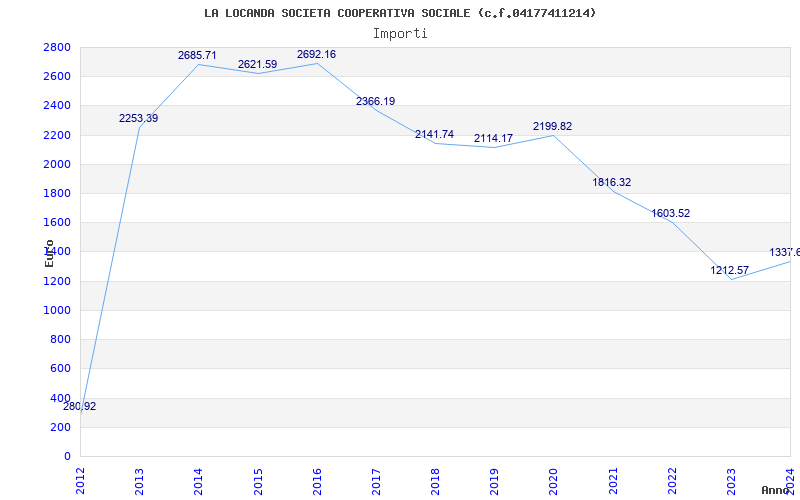Image resolution: width=800 pixels, height=500 pixels.
Task: Click x-axis year label 2012
Action: pos(80,481)
